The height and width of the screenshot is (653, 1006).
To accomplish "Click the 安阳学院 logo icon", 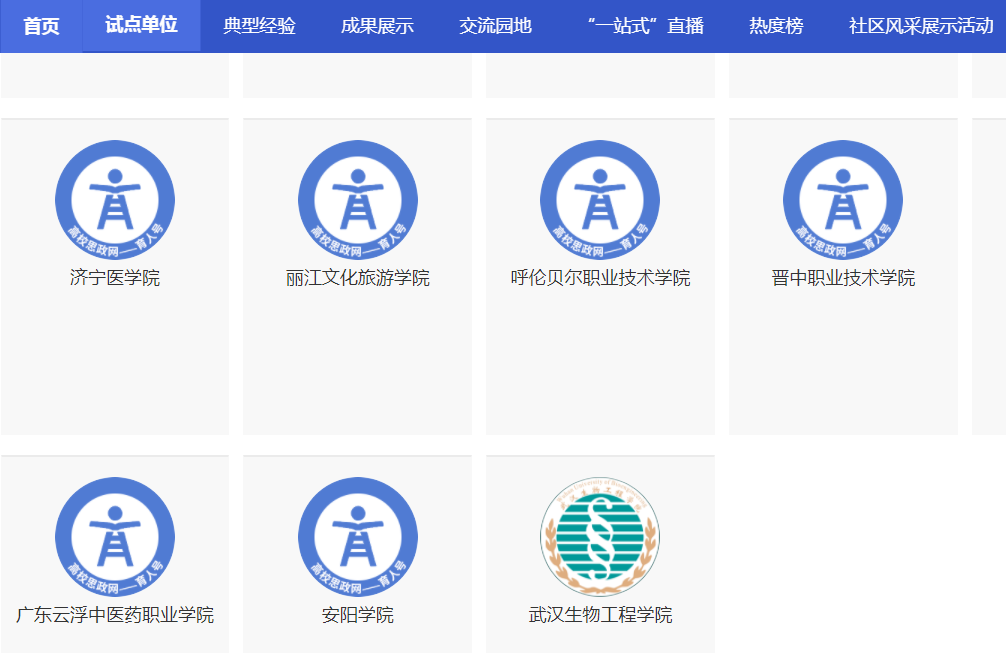I will click(x=358, y=537).
